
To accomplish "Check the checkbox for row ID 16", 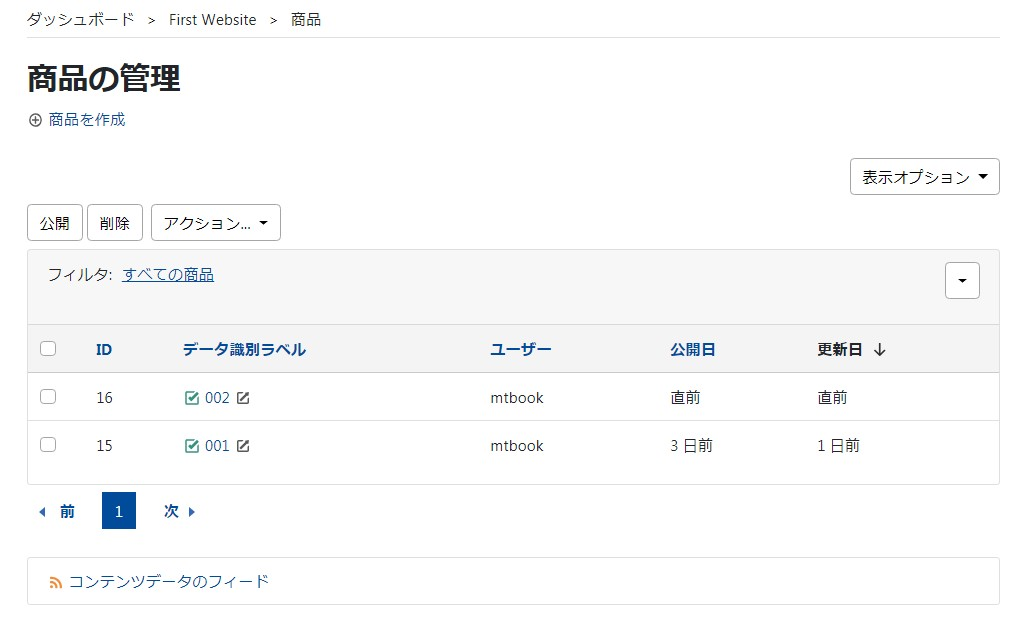I will pyautogui.click(x=48, y=396).
